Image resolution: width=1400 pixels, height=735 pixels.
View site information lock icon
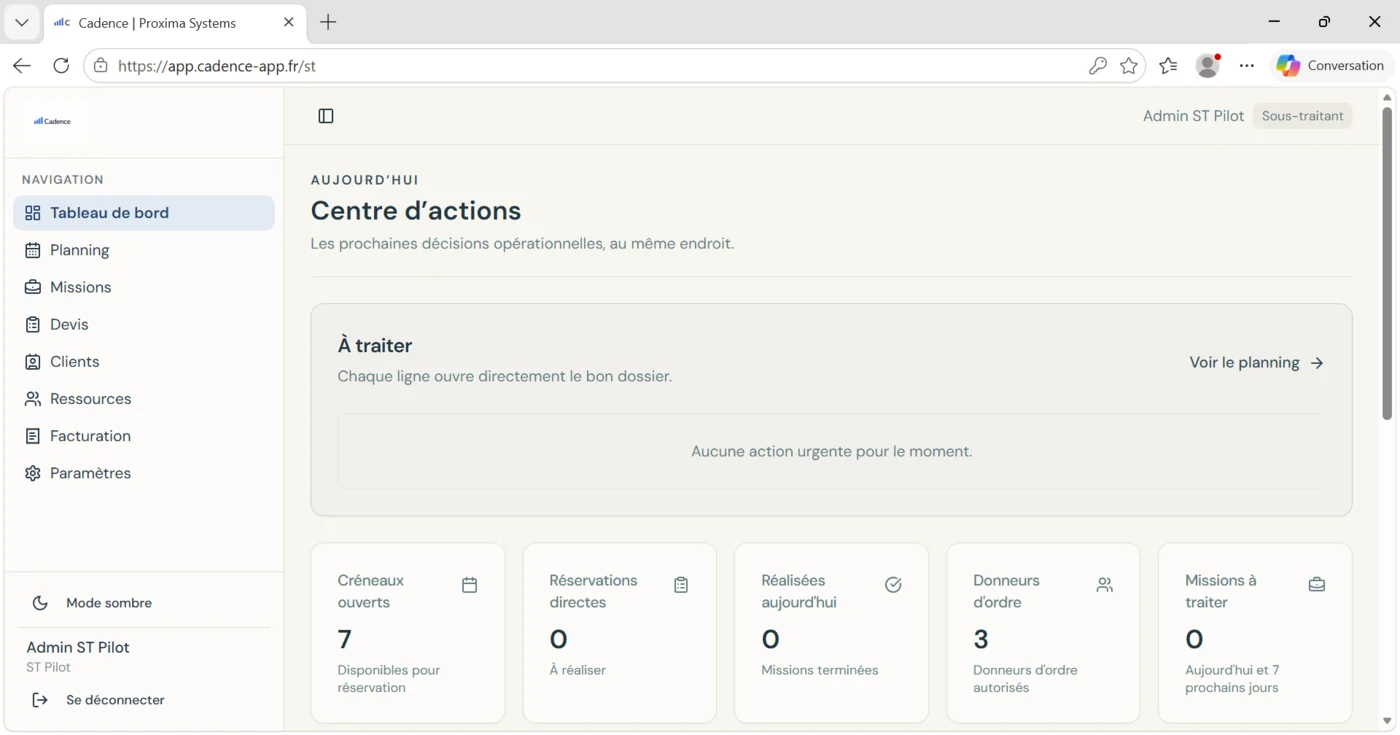[x=100, y=66]
